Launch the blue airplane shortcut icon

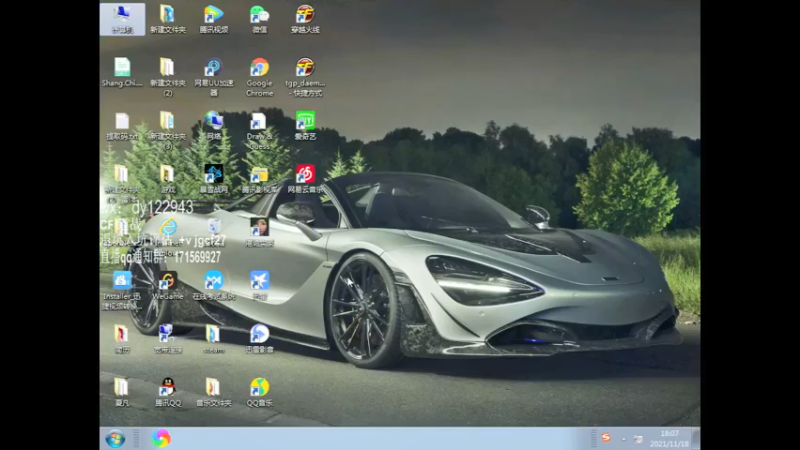[x=259, y=285]
